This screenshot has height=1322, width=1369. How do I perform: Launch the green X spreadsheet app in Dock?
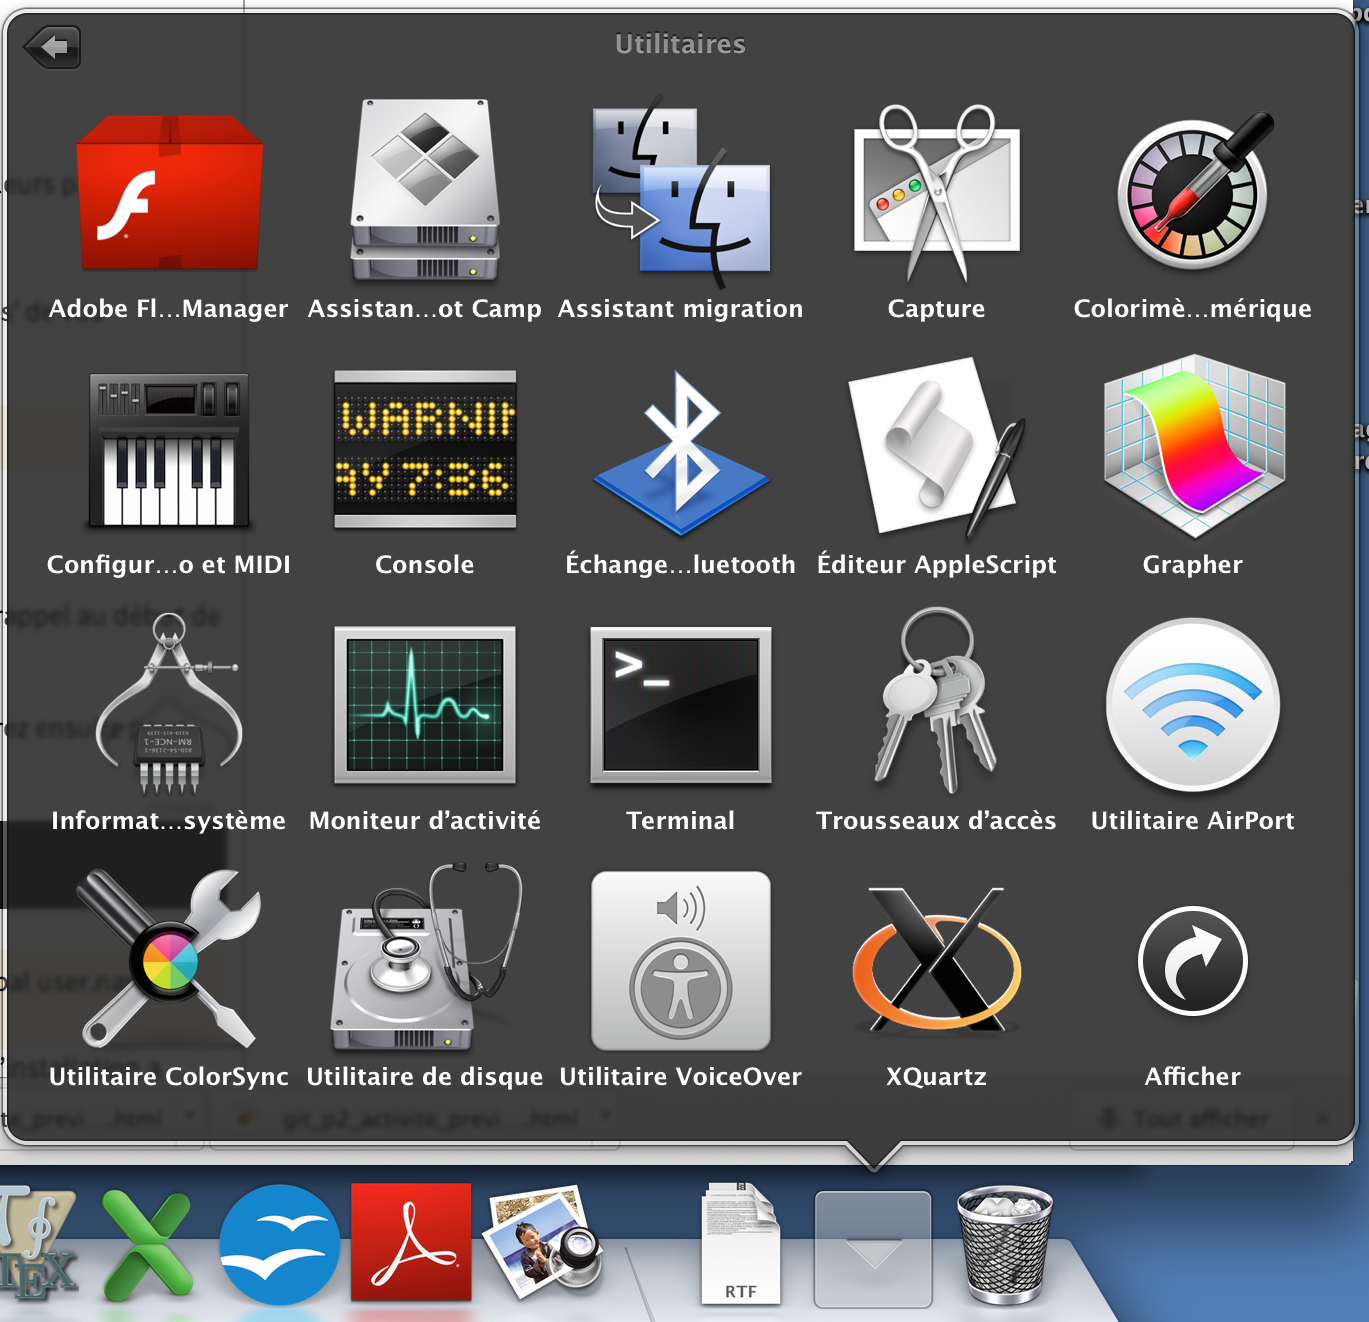coord(149,1246)
